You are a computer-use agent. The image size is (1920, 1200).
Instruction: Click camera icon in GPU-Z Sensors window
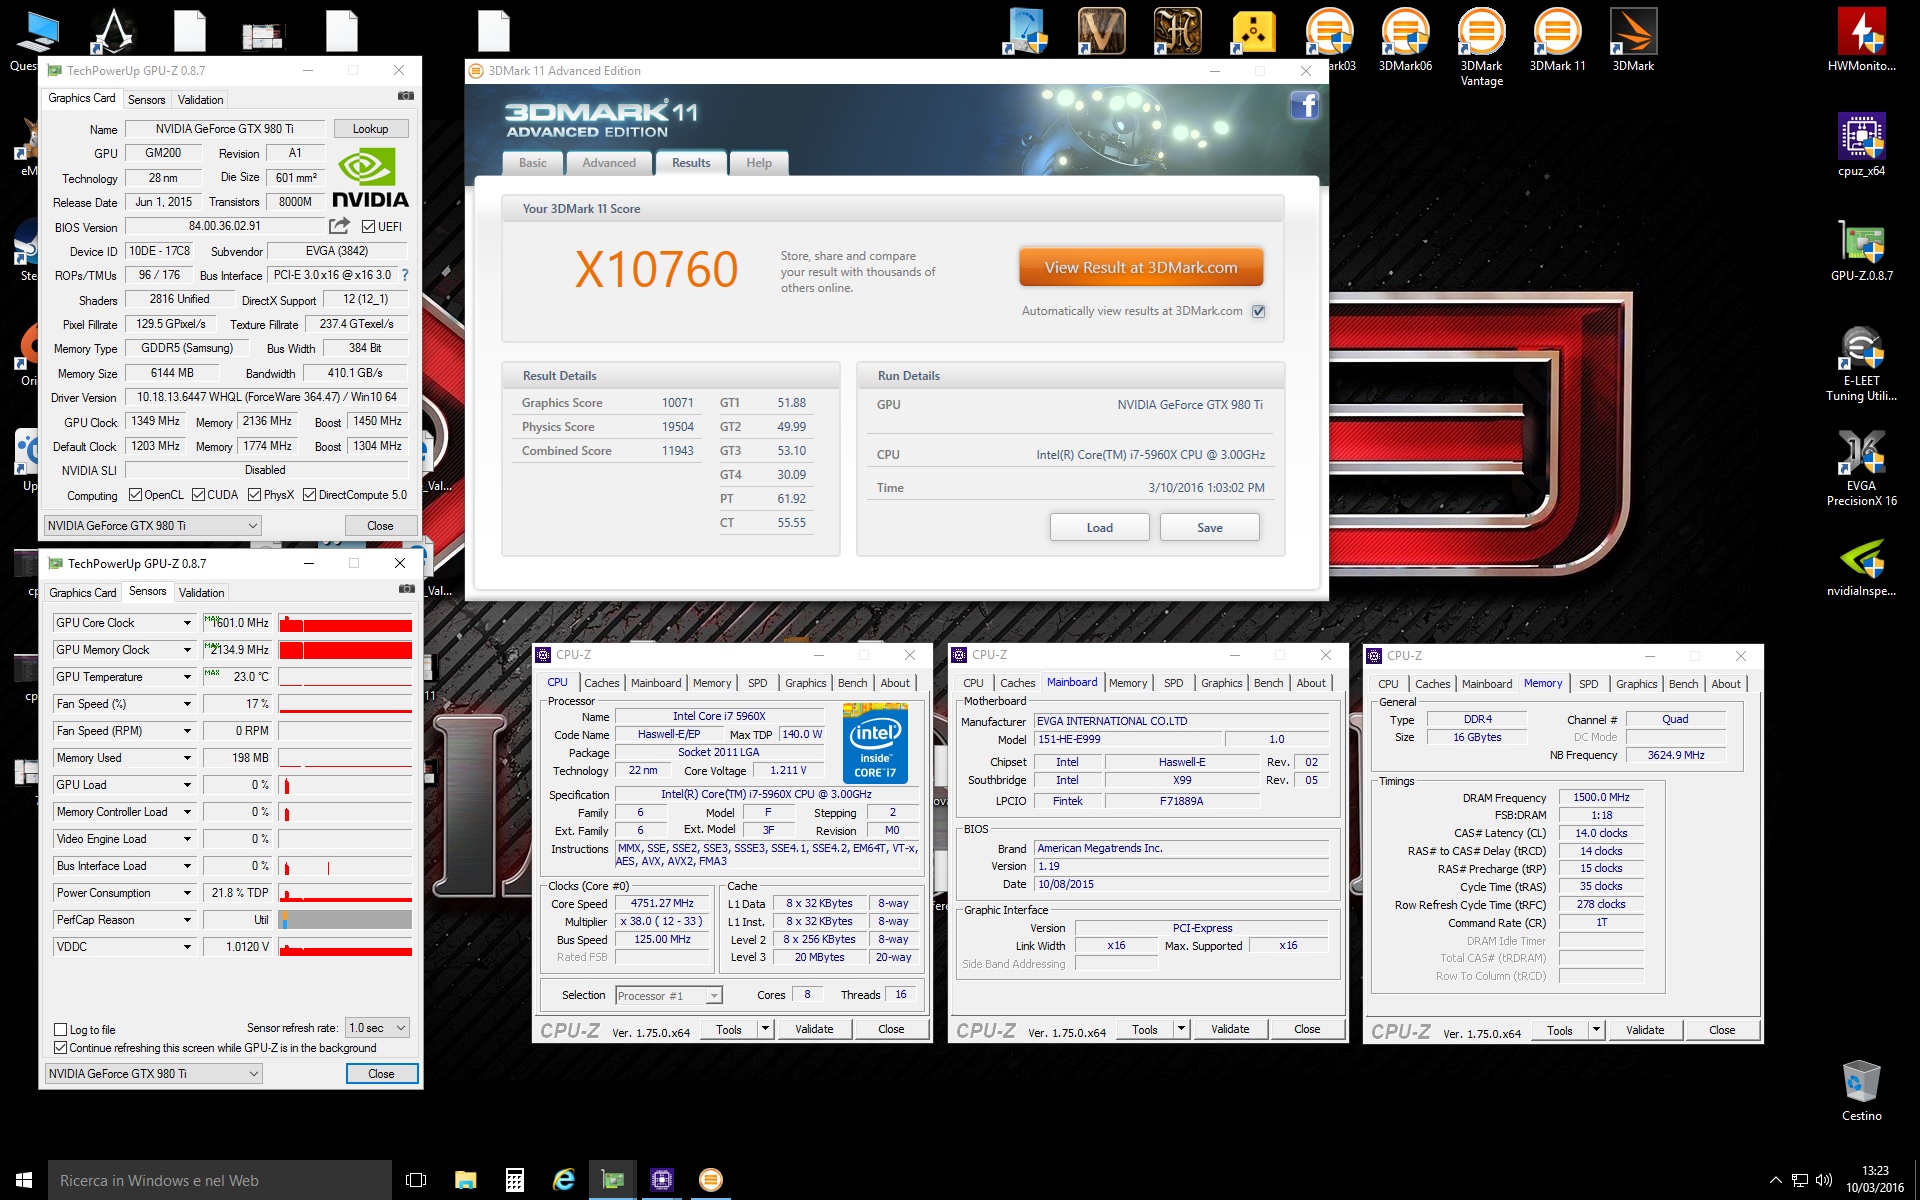(406, 589)
